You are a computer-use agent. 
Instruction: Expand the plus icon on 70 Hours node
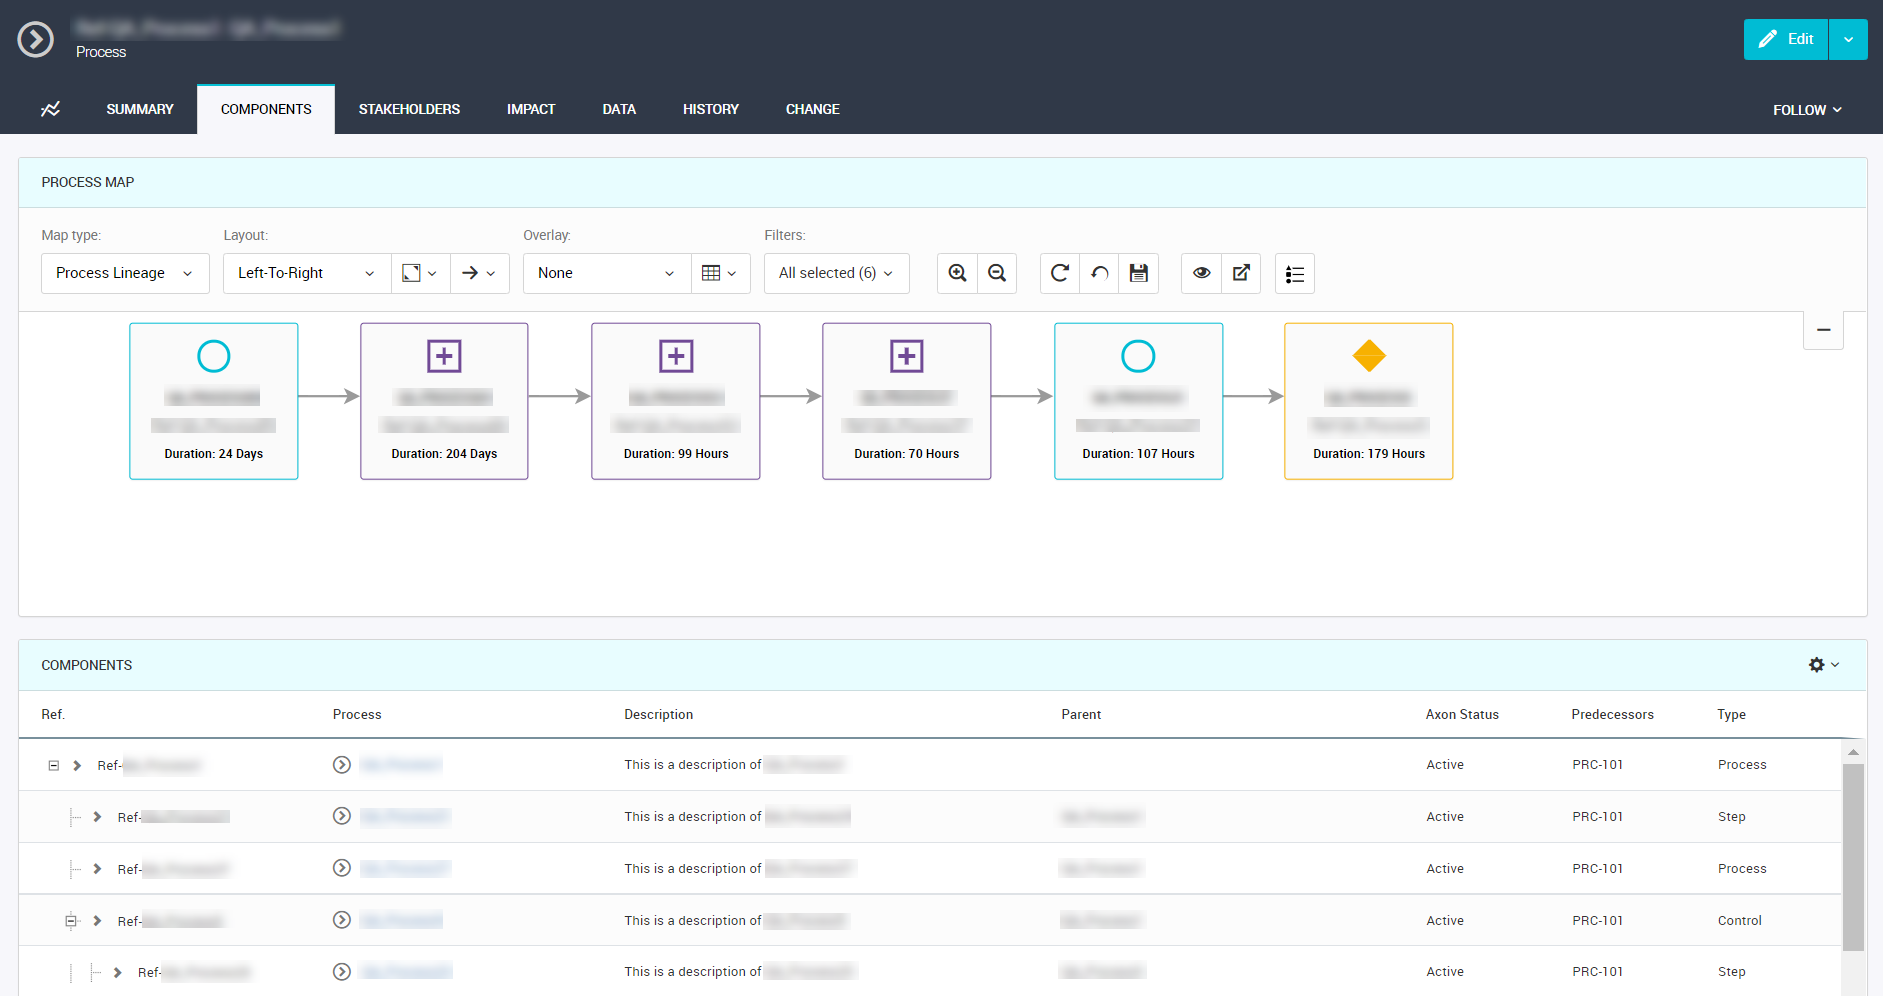[x=907, y=356]
